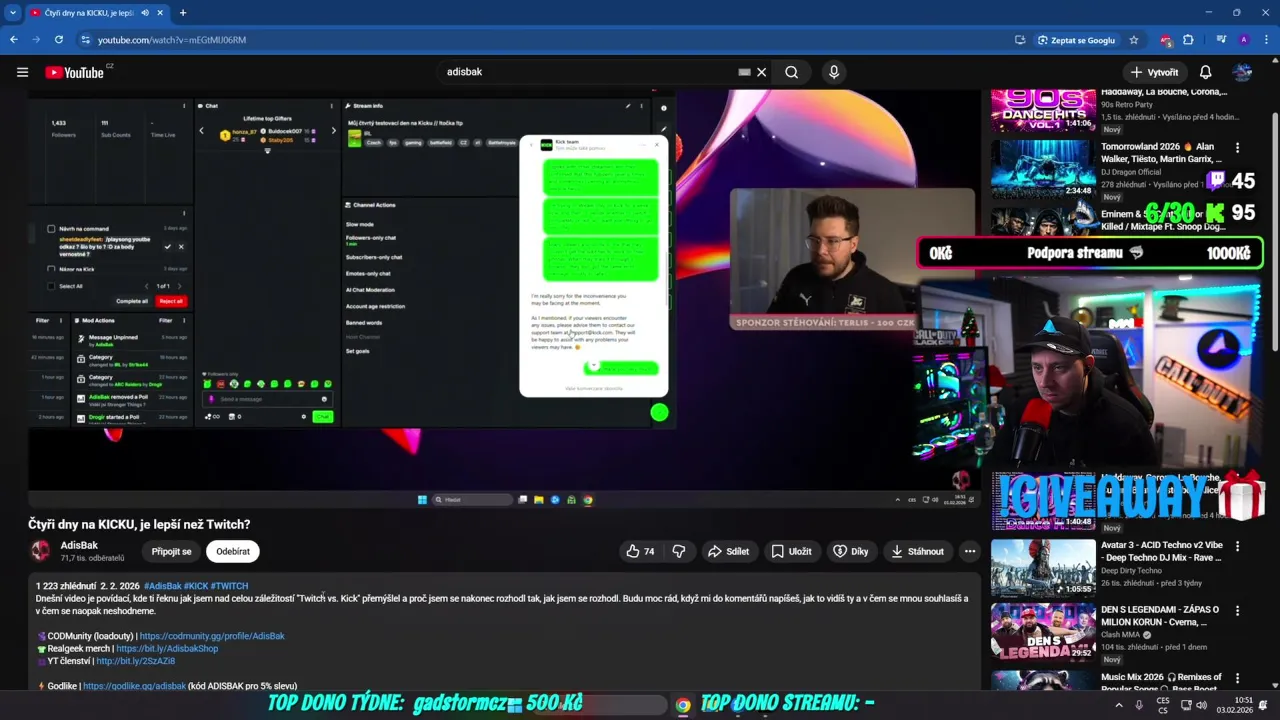Download video with Stáhnout button
1280x720 pixels.
click(x=917, y=551)
